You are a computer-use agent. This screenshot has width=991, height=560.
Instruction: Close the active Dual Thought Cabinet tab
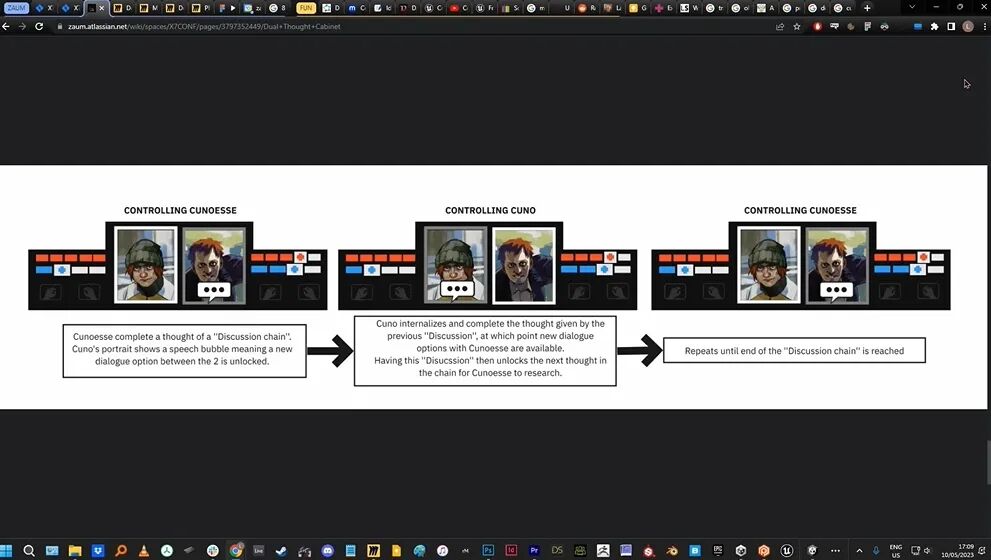102,8
